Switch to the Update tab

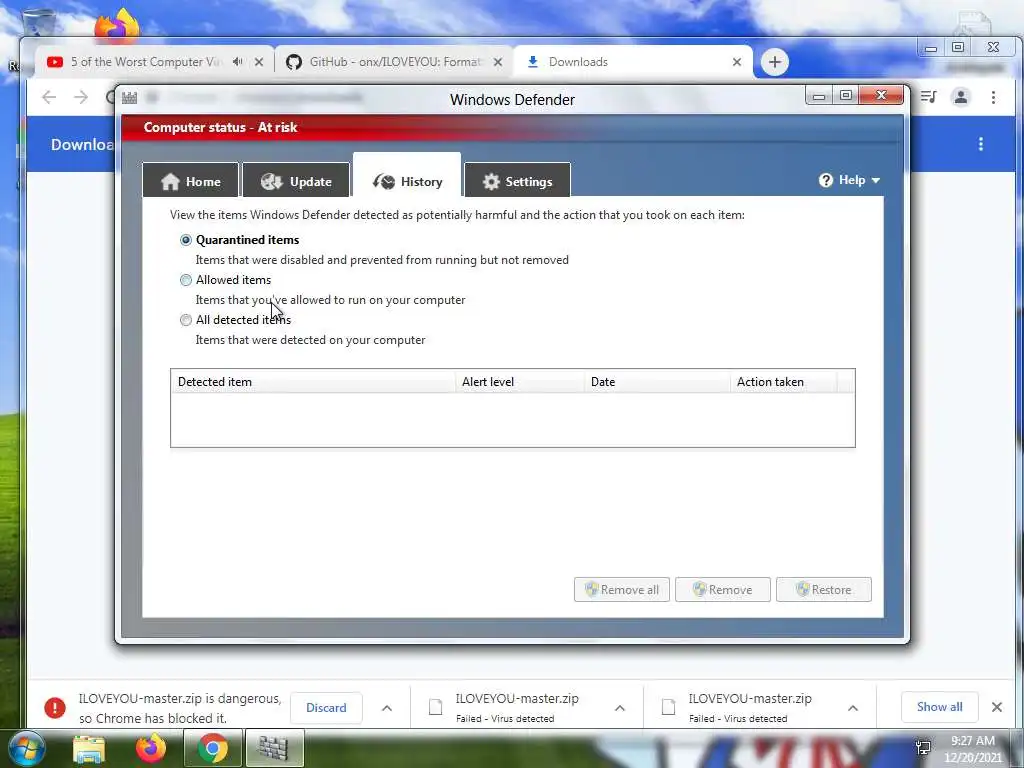(x=296, y=181)
